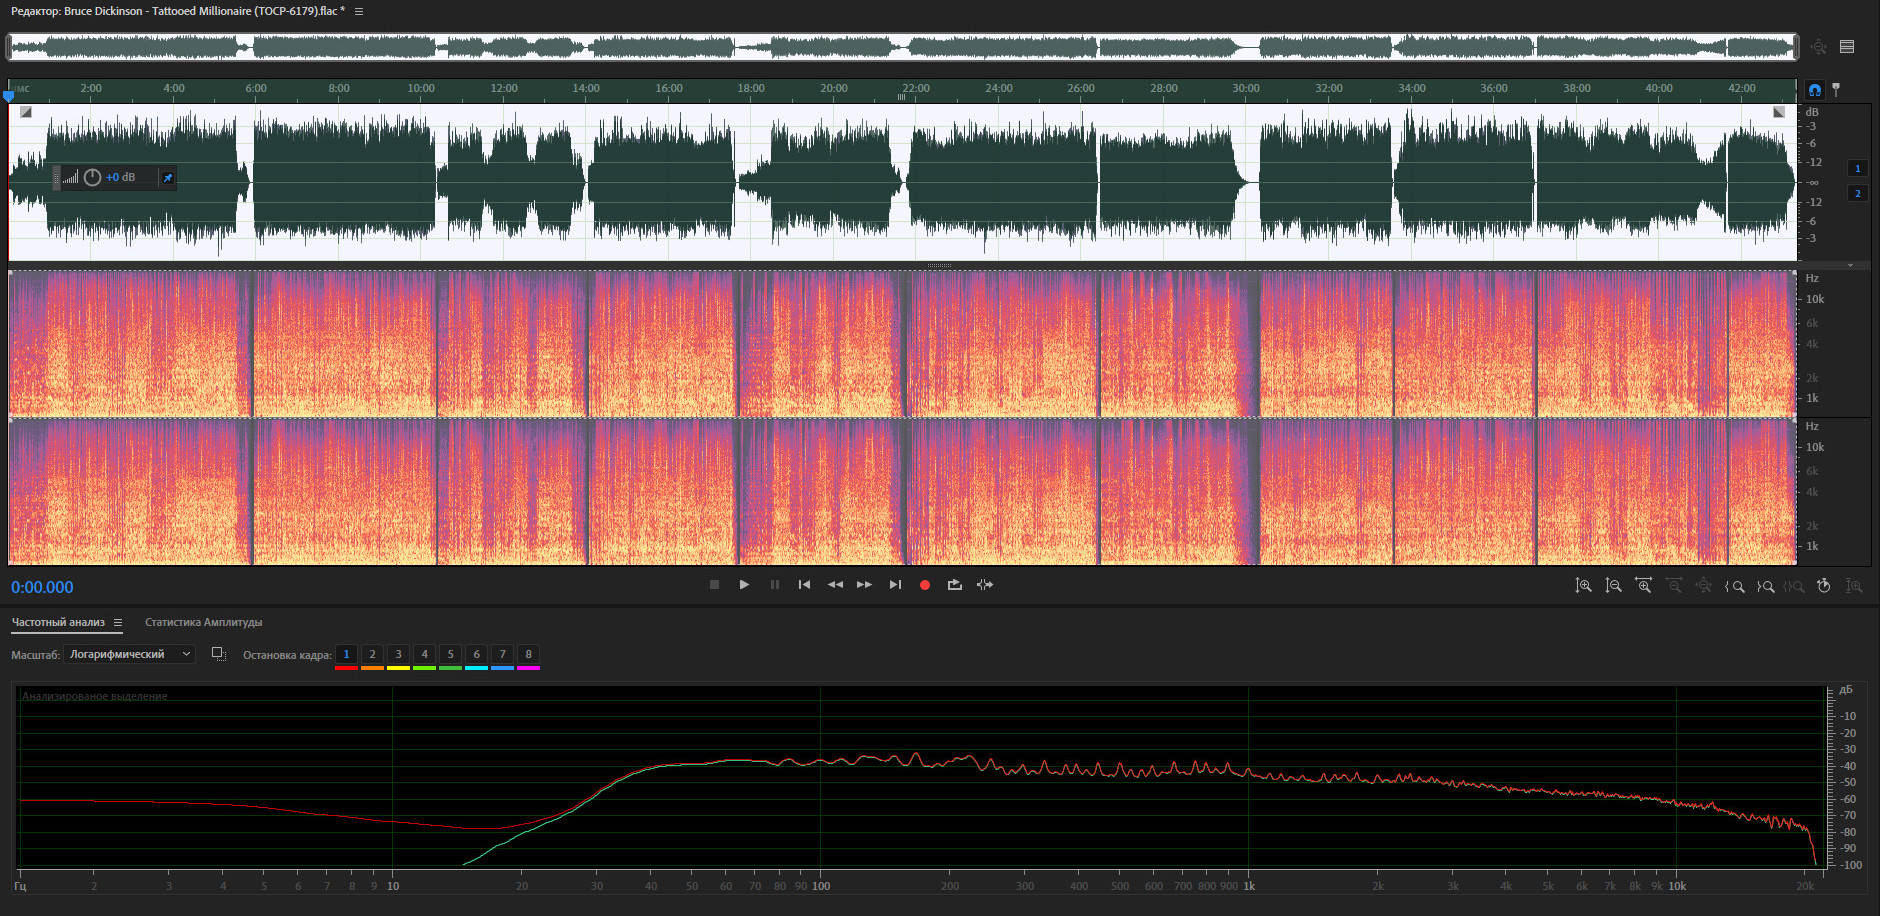This screenshot has width=1880, height=916.
Task: Start playback with the Play button
Action: [x=744, y=585]
